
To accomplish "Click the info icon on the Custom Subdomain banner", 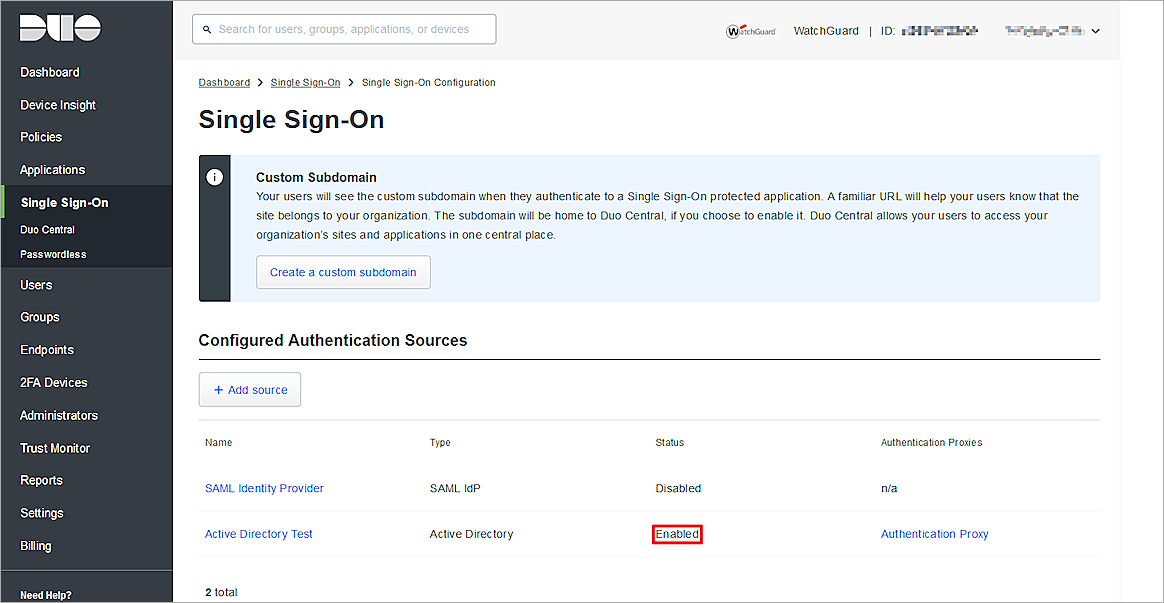I will (x=215, y=177).
